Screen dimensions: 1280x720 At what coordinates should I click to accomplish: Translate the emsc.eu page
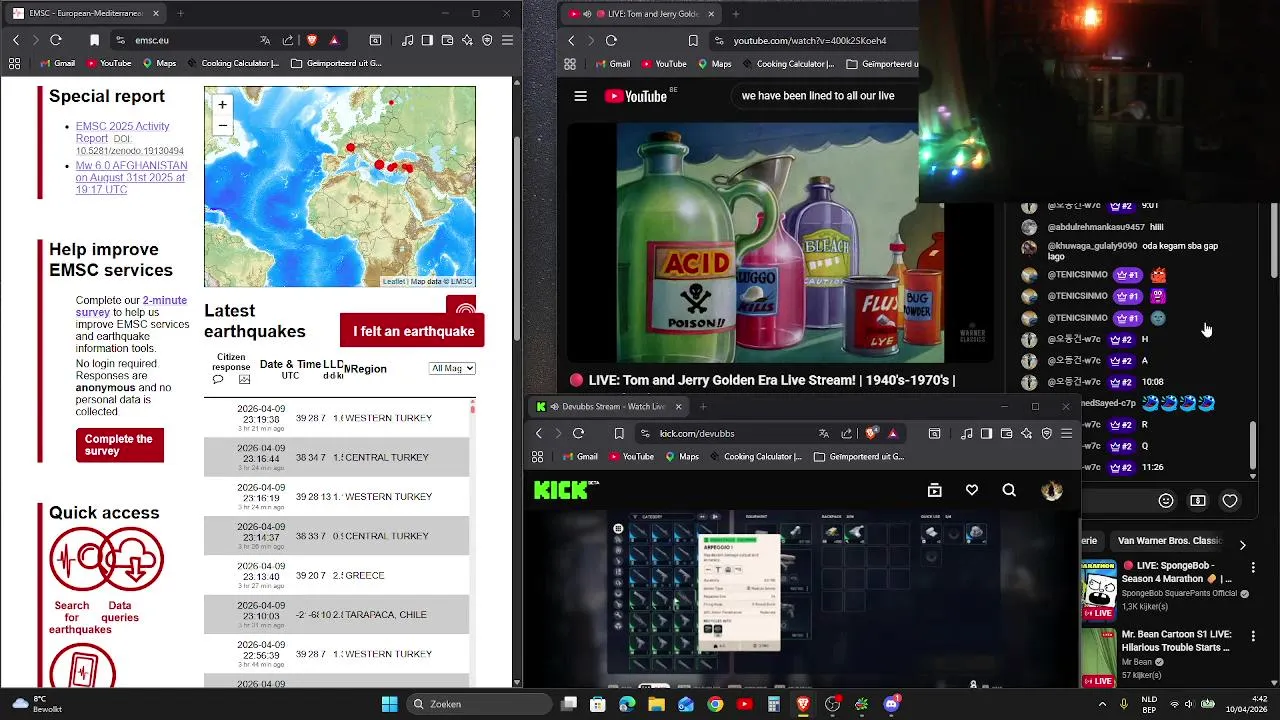tap(265, 40)
